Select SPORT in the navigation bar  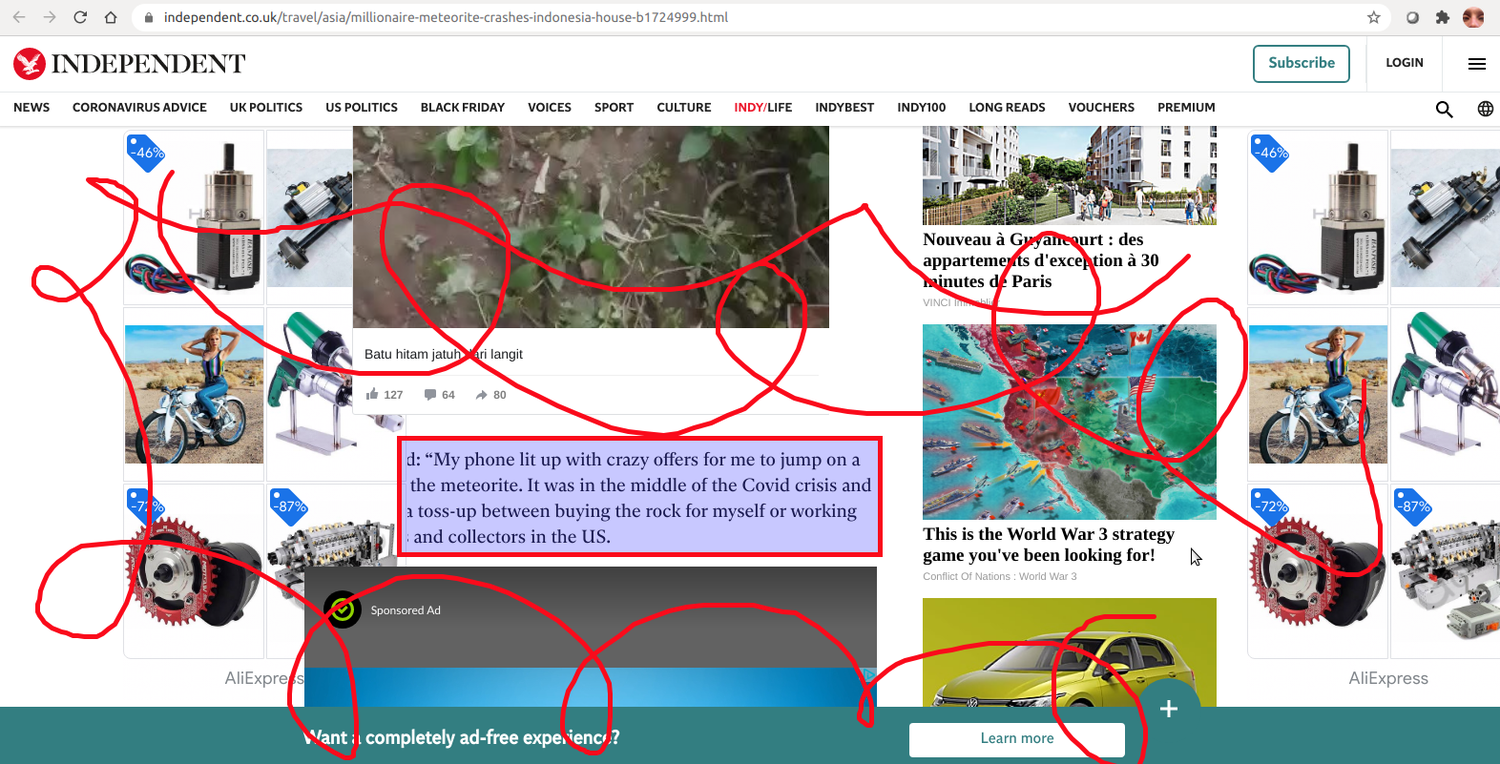pyautogui.click(x=614, y=108)
